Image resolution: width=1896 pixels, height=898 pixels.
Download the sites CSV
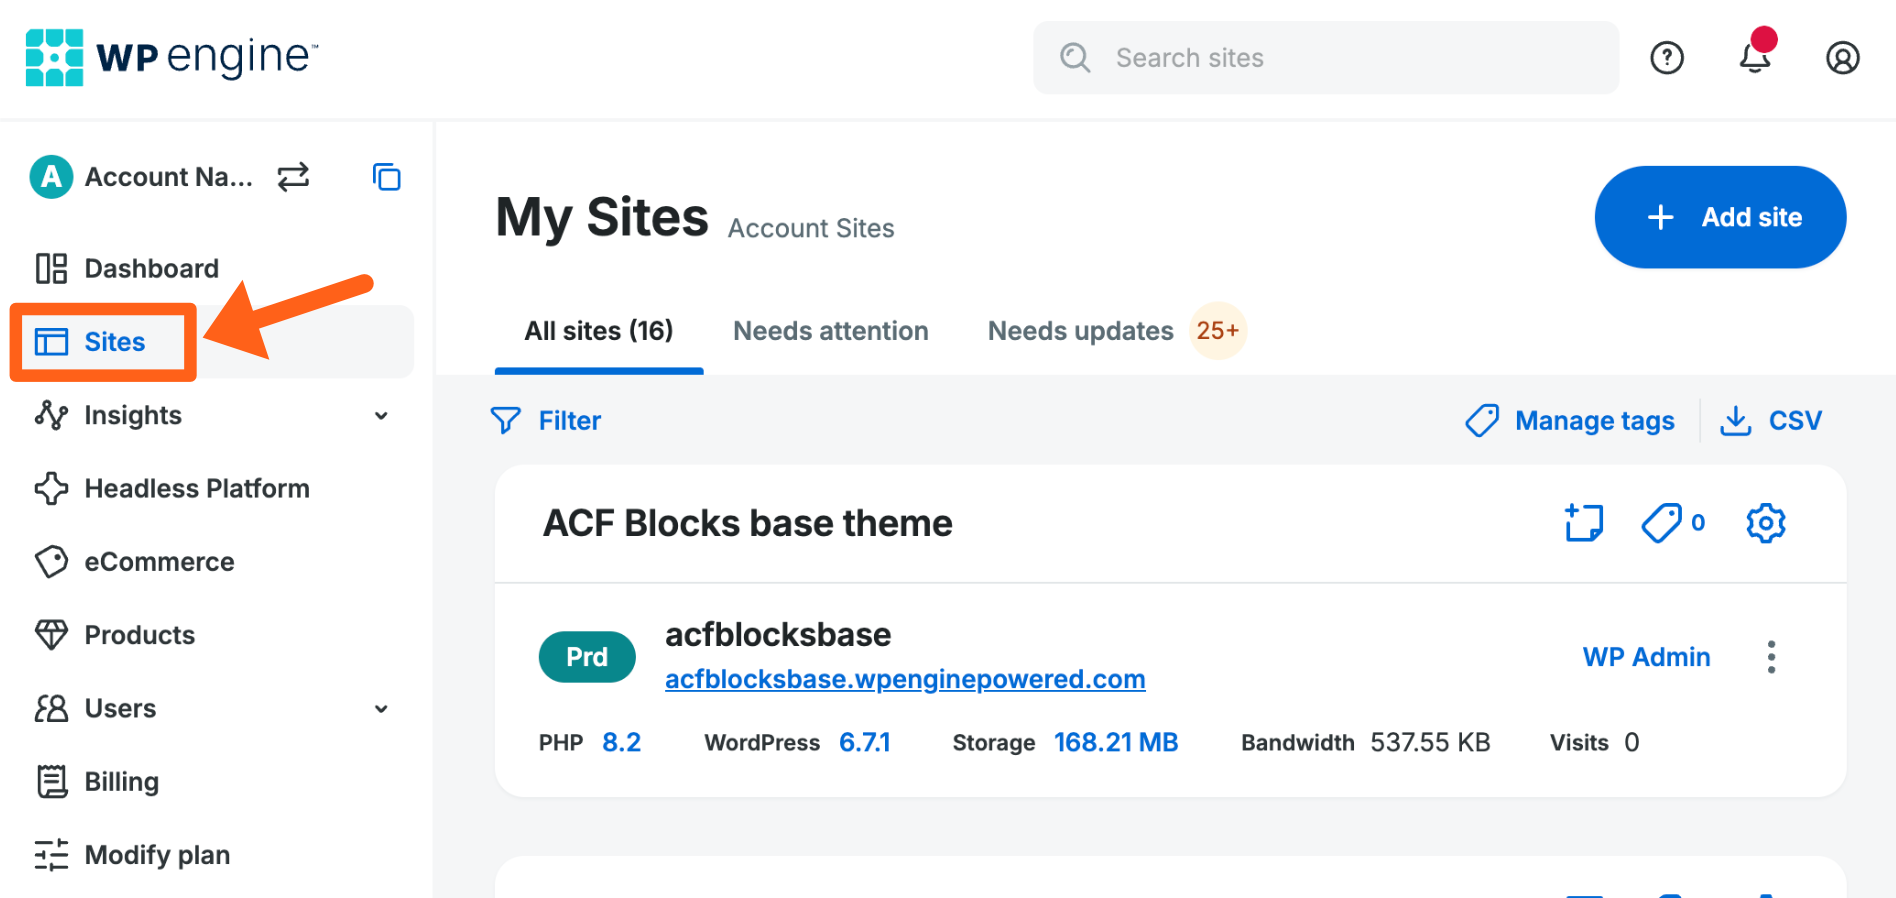tap(1771, 421)
